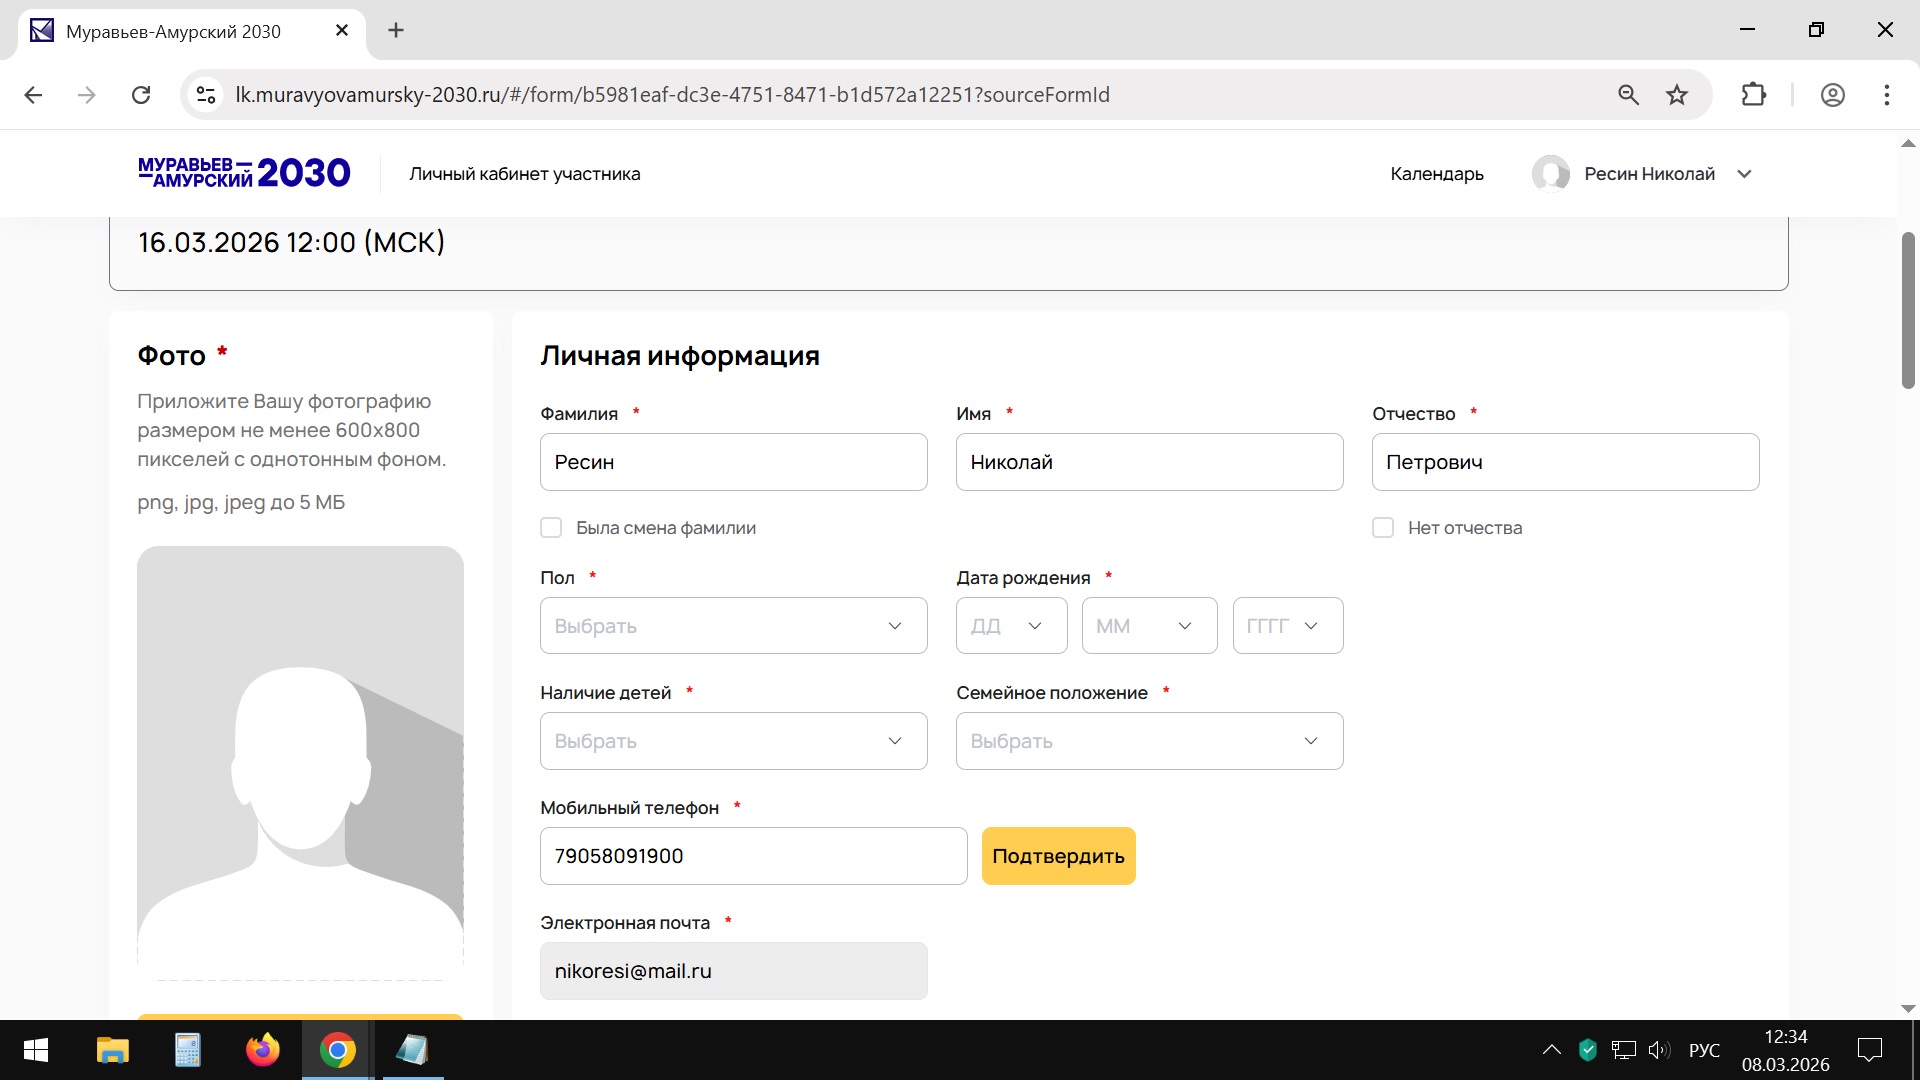Viewport: 1920px width, 1080px height.
Task: Bookmark page with star icon
Action: click(1677, 95)
